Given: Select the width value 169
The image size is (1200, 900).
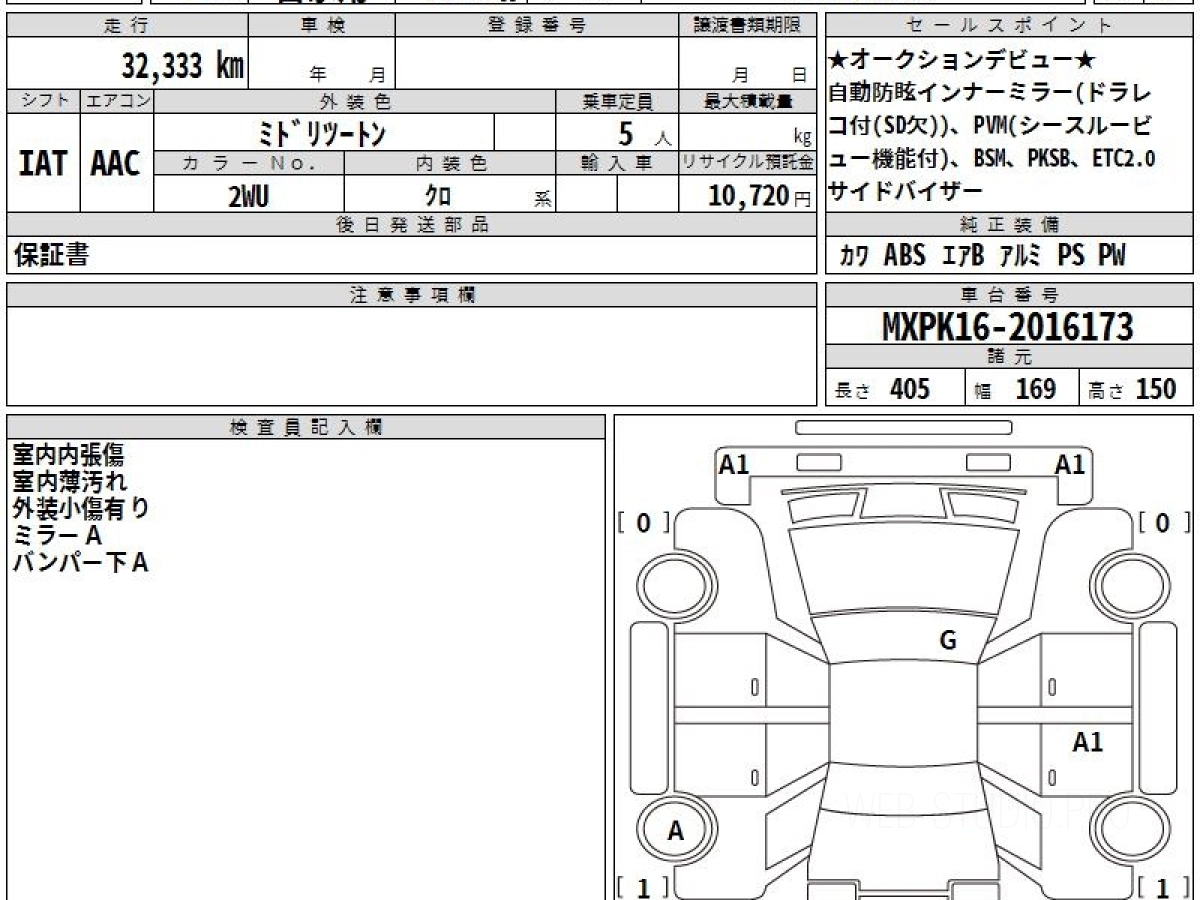Looking at the screenshot, I should (x=1036, y=389).
